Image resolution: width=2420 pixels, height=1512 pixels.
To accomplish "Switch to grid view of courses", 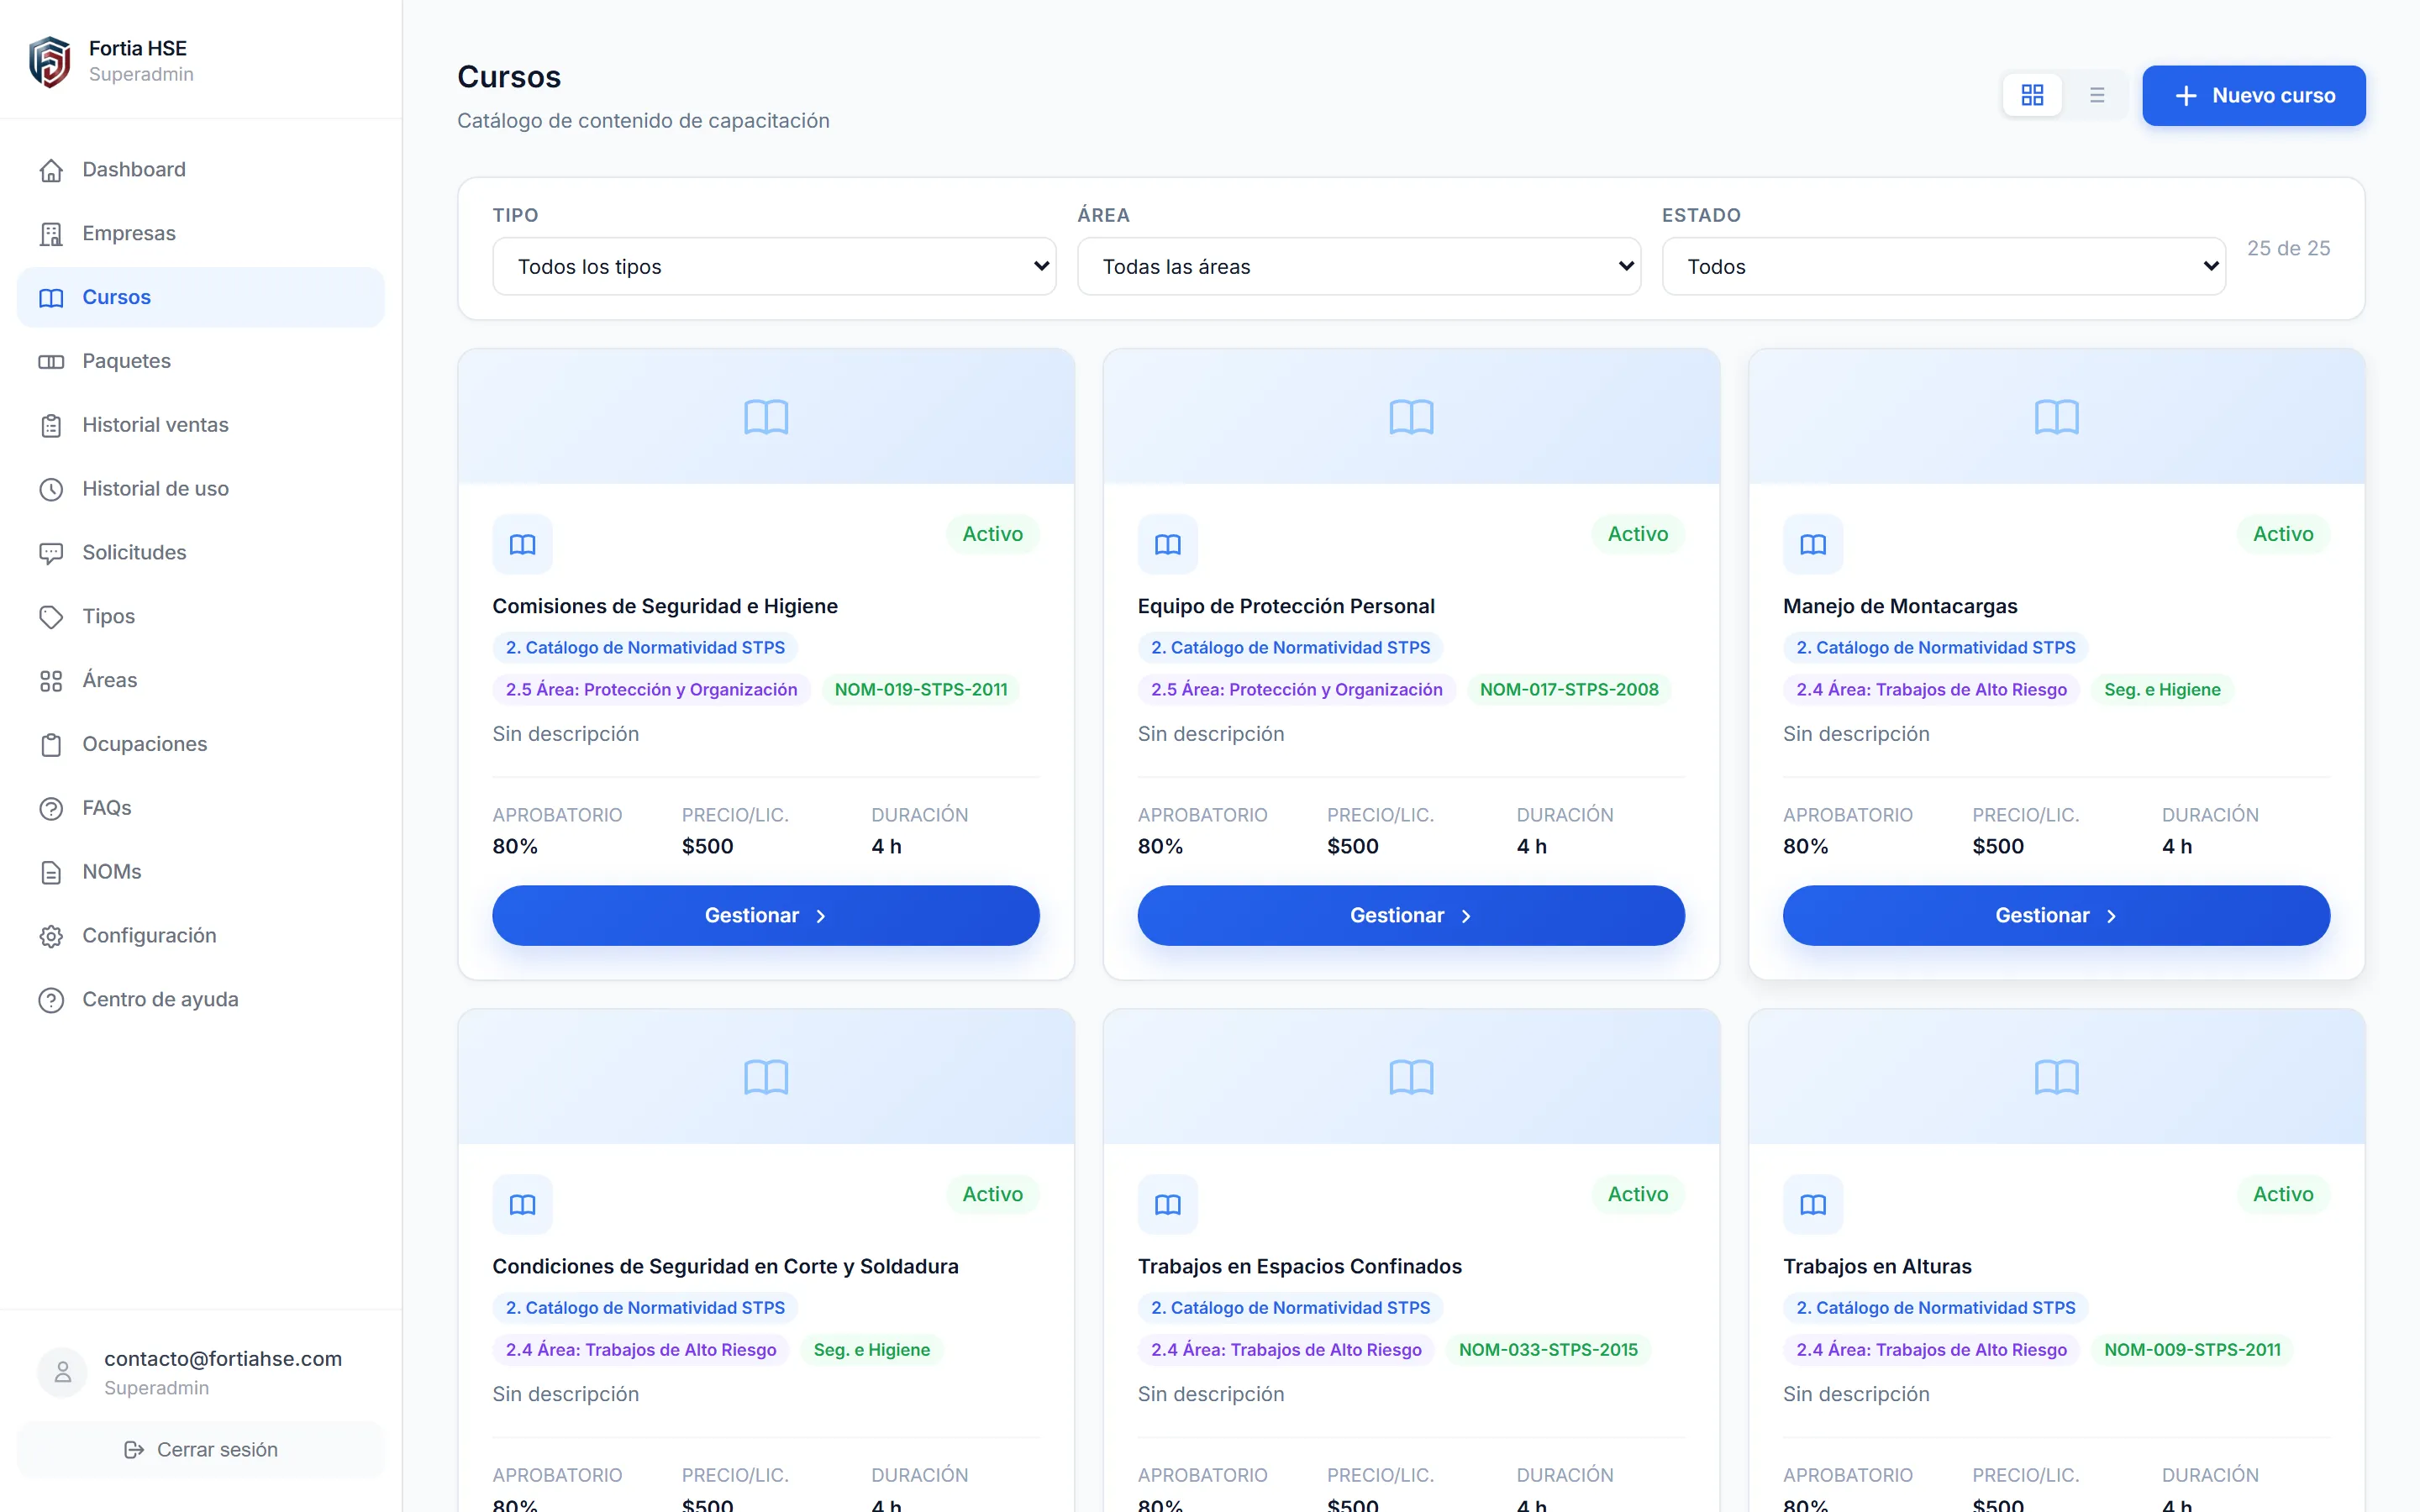I will [x=2032, y=95].
